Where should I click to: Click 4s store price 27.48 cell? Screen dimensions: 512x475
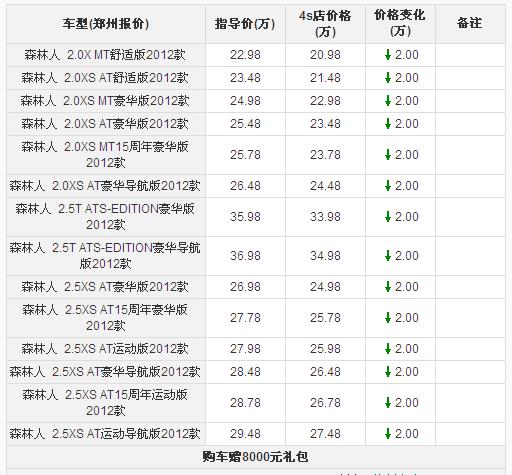tap(325, 434)
